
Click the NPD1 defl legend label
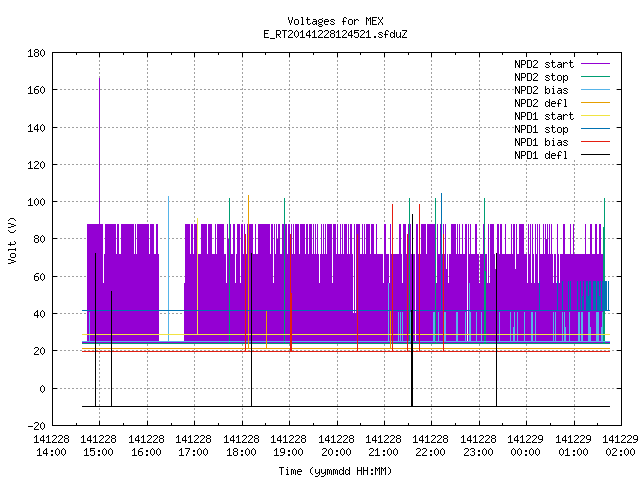pos(541,155)
